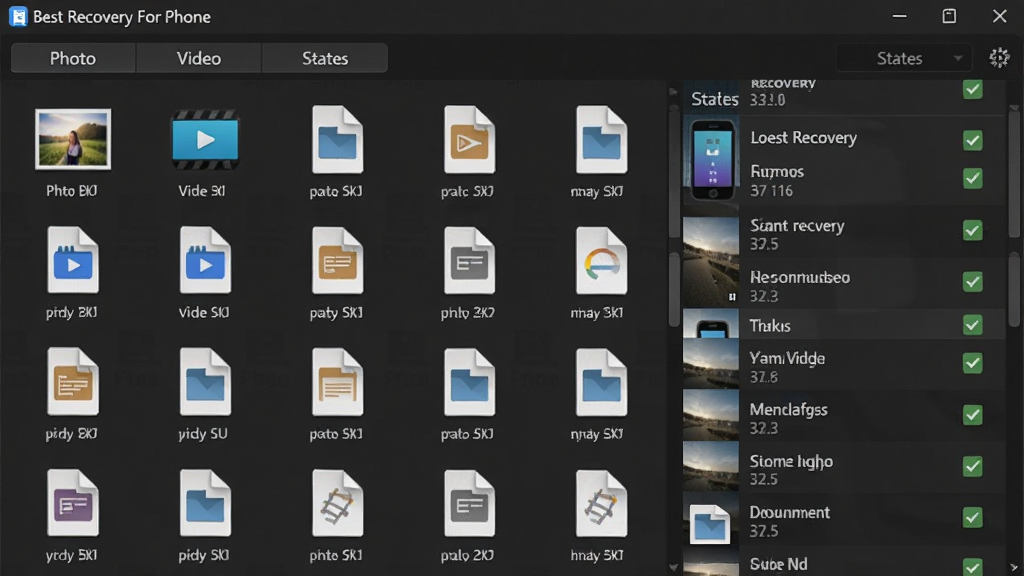The width and height of the screenshot is (1024, 576).
Task: Select the gray document file labeled phlo
Action: (469, 261)
